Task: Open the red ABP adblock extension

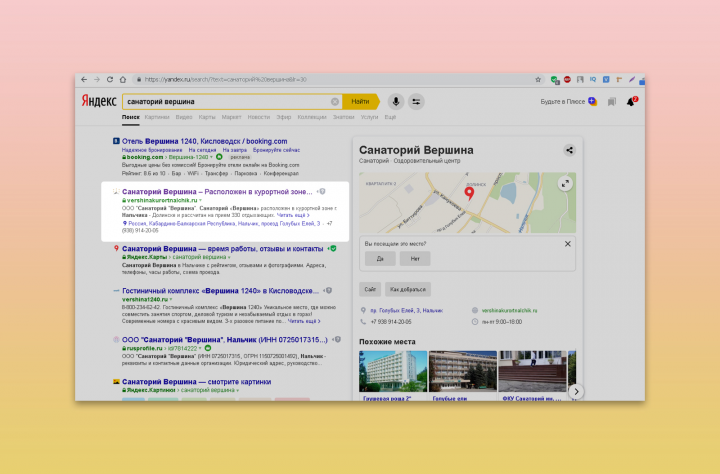Action: pyautogui.click(x=567, y=79)
